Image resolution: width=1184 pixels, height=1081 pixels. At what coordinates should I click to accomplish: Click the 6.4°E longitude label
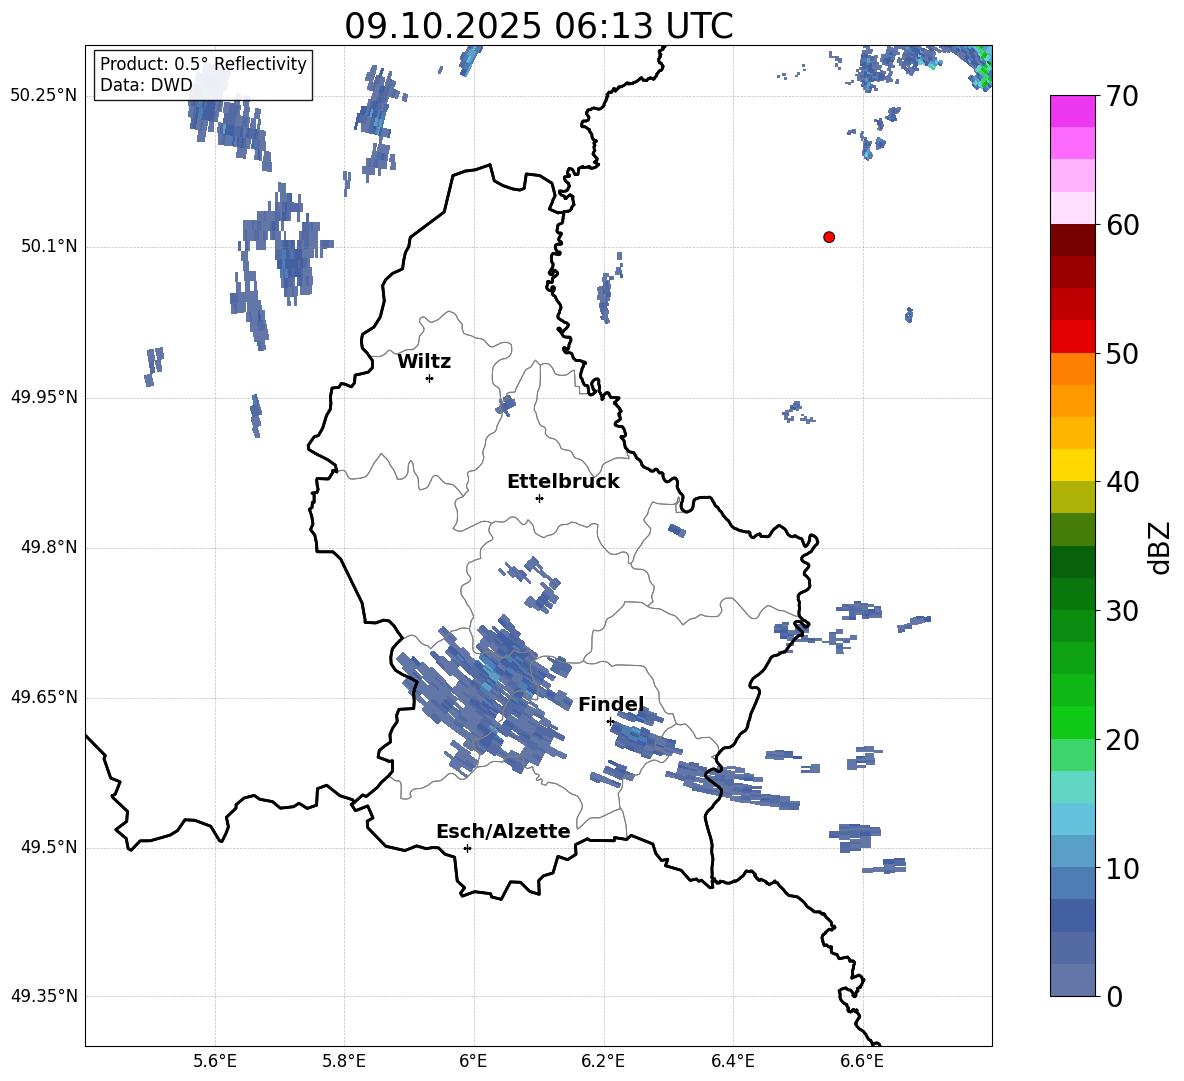[732, 1062]
